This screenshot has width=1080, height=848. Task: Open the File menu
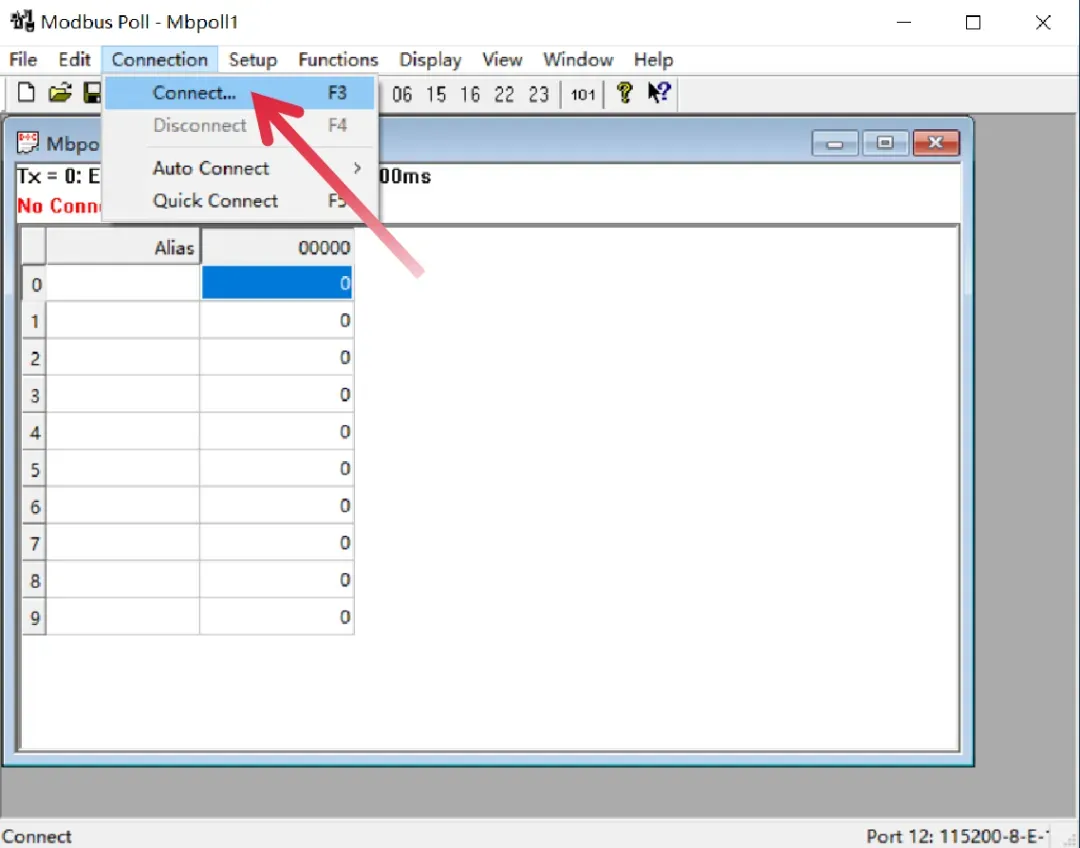click(x=23, y=59)
